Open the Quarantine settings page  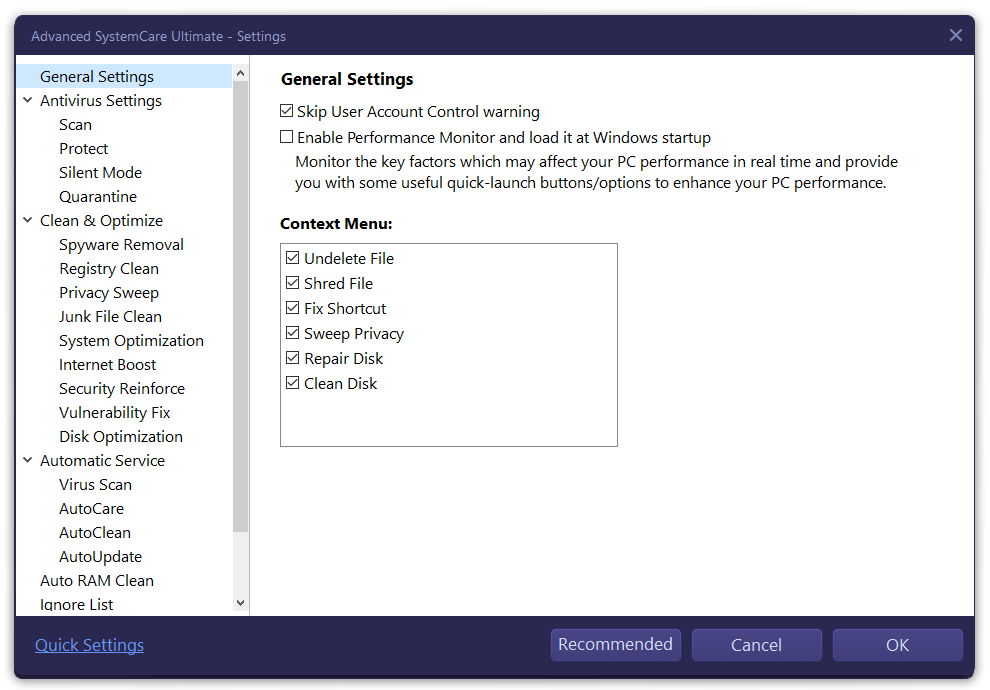(98, 196)
